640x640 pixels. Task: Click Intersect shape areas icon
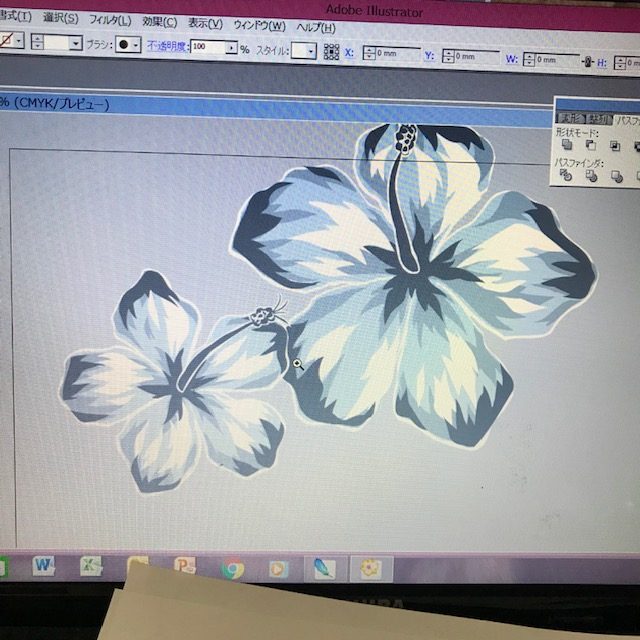[614, 146]
